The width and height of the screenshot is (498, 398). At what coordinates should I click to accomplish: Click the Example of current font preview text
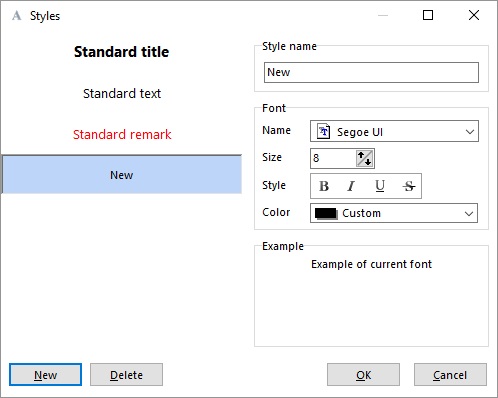click(371, 264)
